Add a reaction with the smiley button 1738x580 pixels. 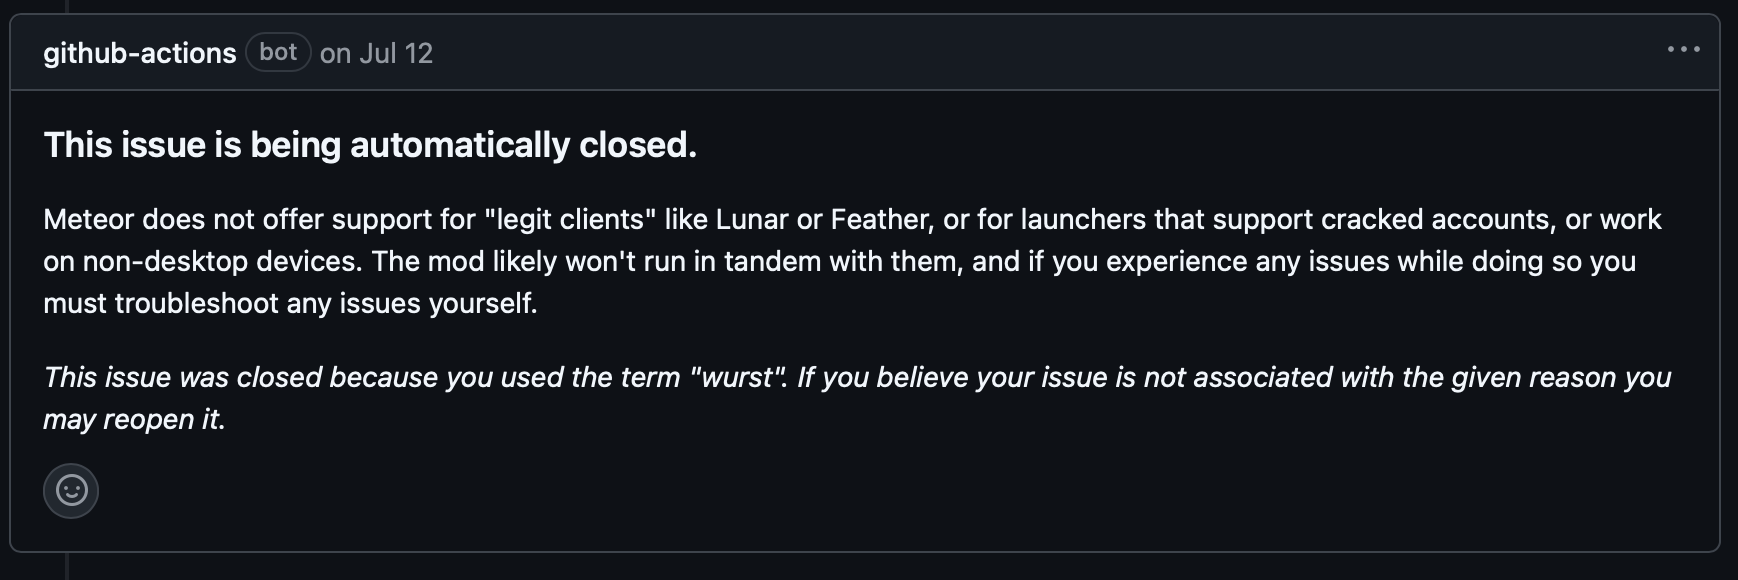click(x=71, y=490)
